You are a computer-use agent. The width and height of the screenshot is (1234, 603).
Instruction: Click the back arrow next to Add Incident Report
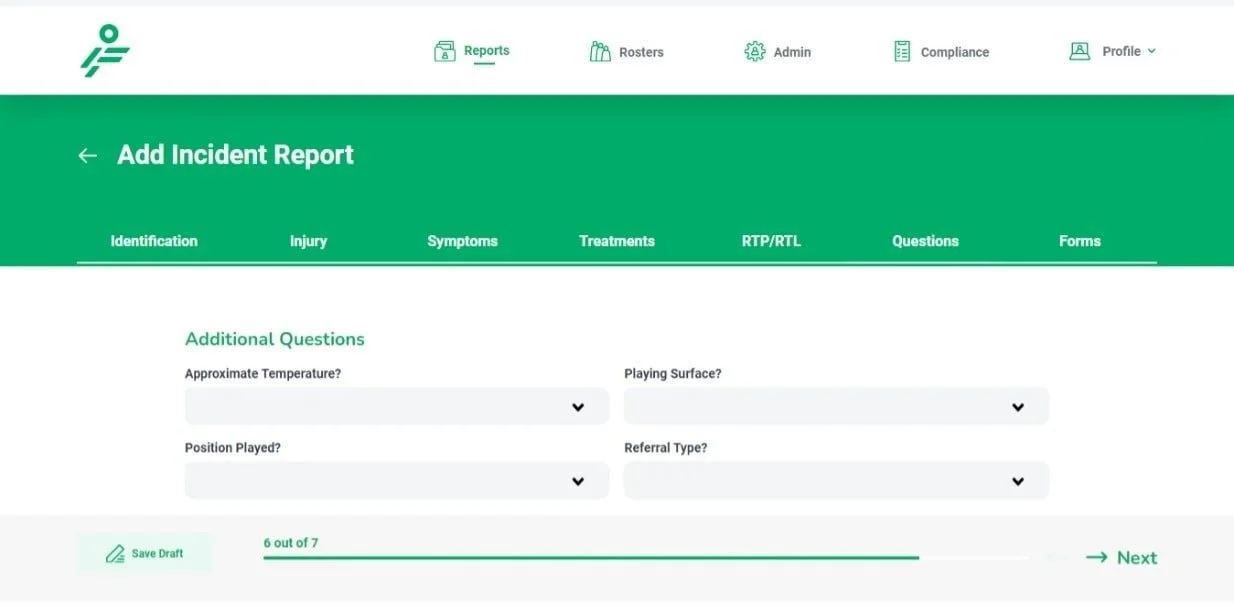(x=87, y=155)
